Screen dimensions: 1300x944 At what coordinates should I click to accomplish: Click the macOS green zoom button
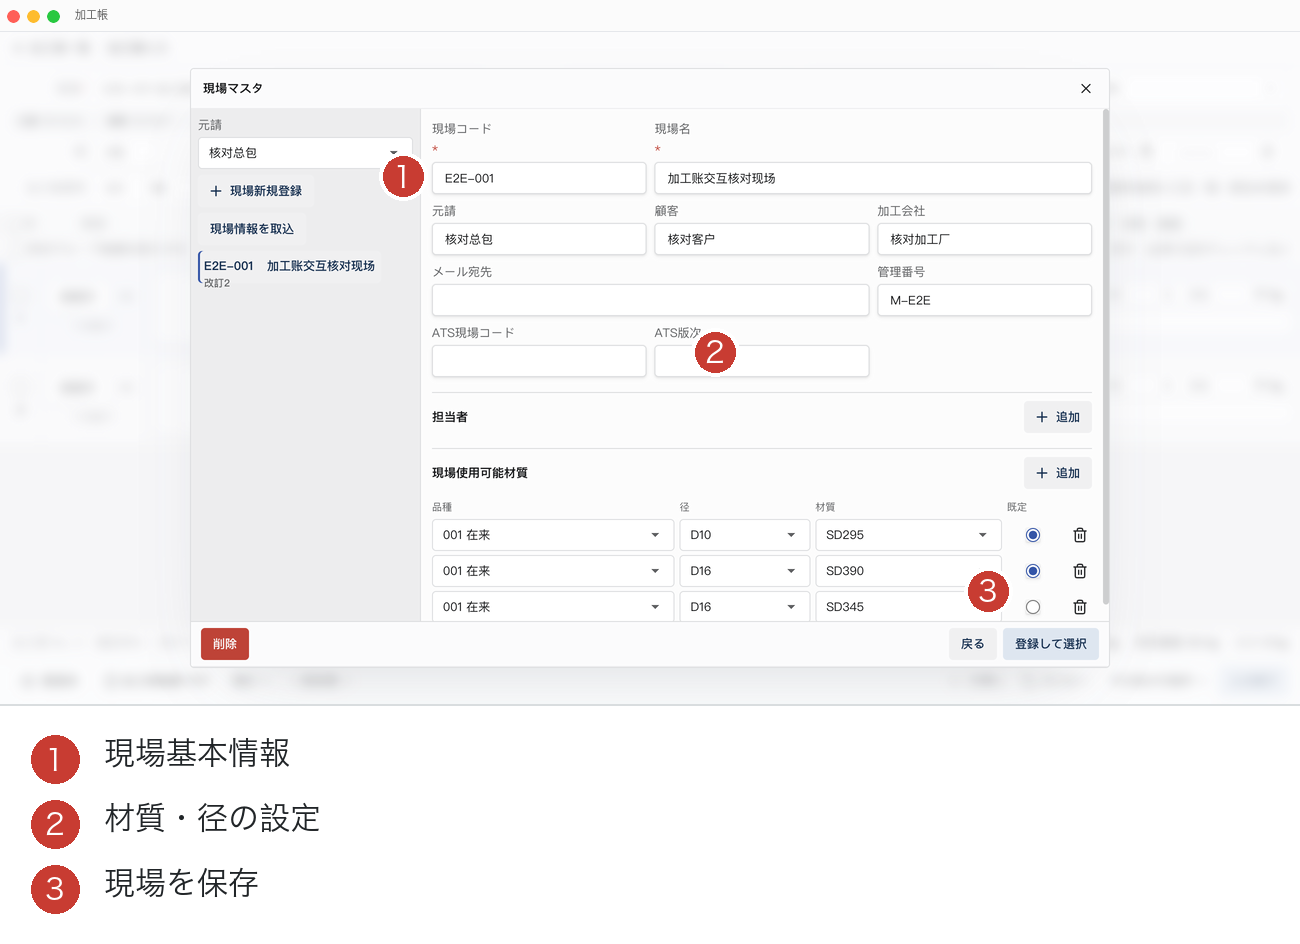pyautogui.click(x=54, y=16)
